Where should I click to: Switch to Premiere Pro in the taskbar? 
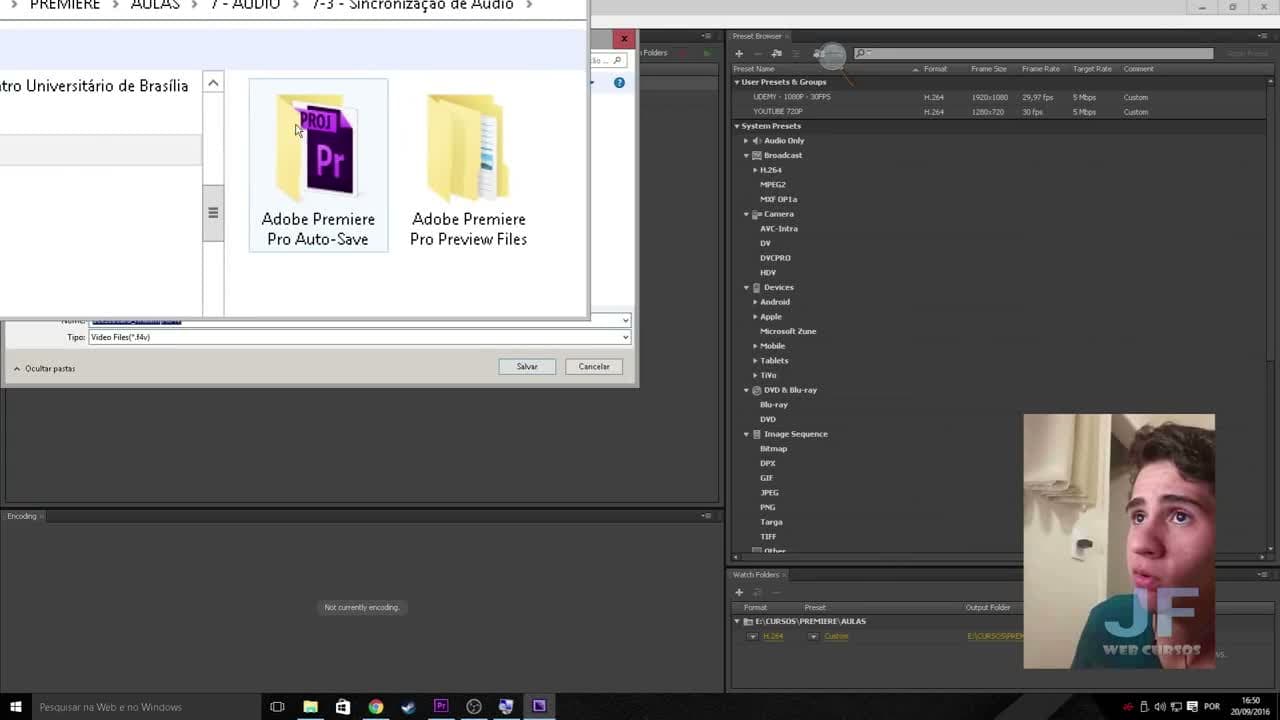pyautogui.click(x=441, y=707)
